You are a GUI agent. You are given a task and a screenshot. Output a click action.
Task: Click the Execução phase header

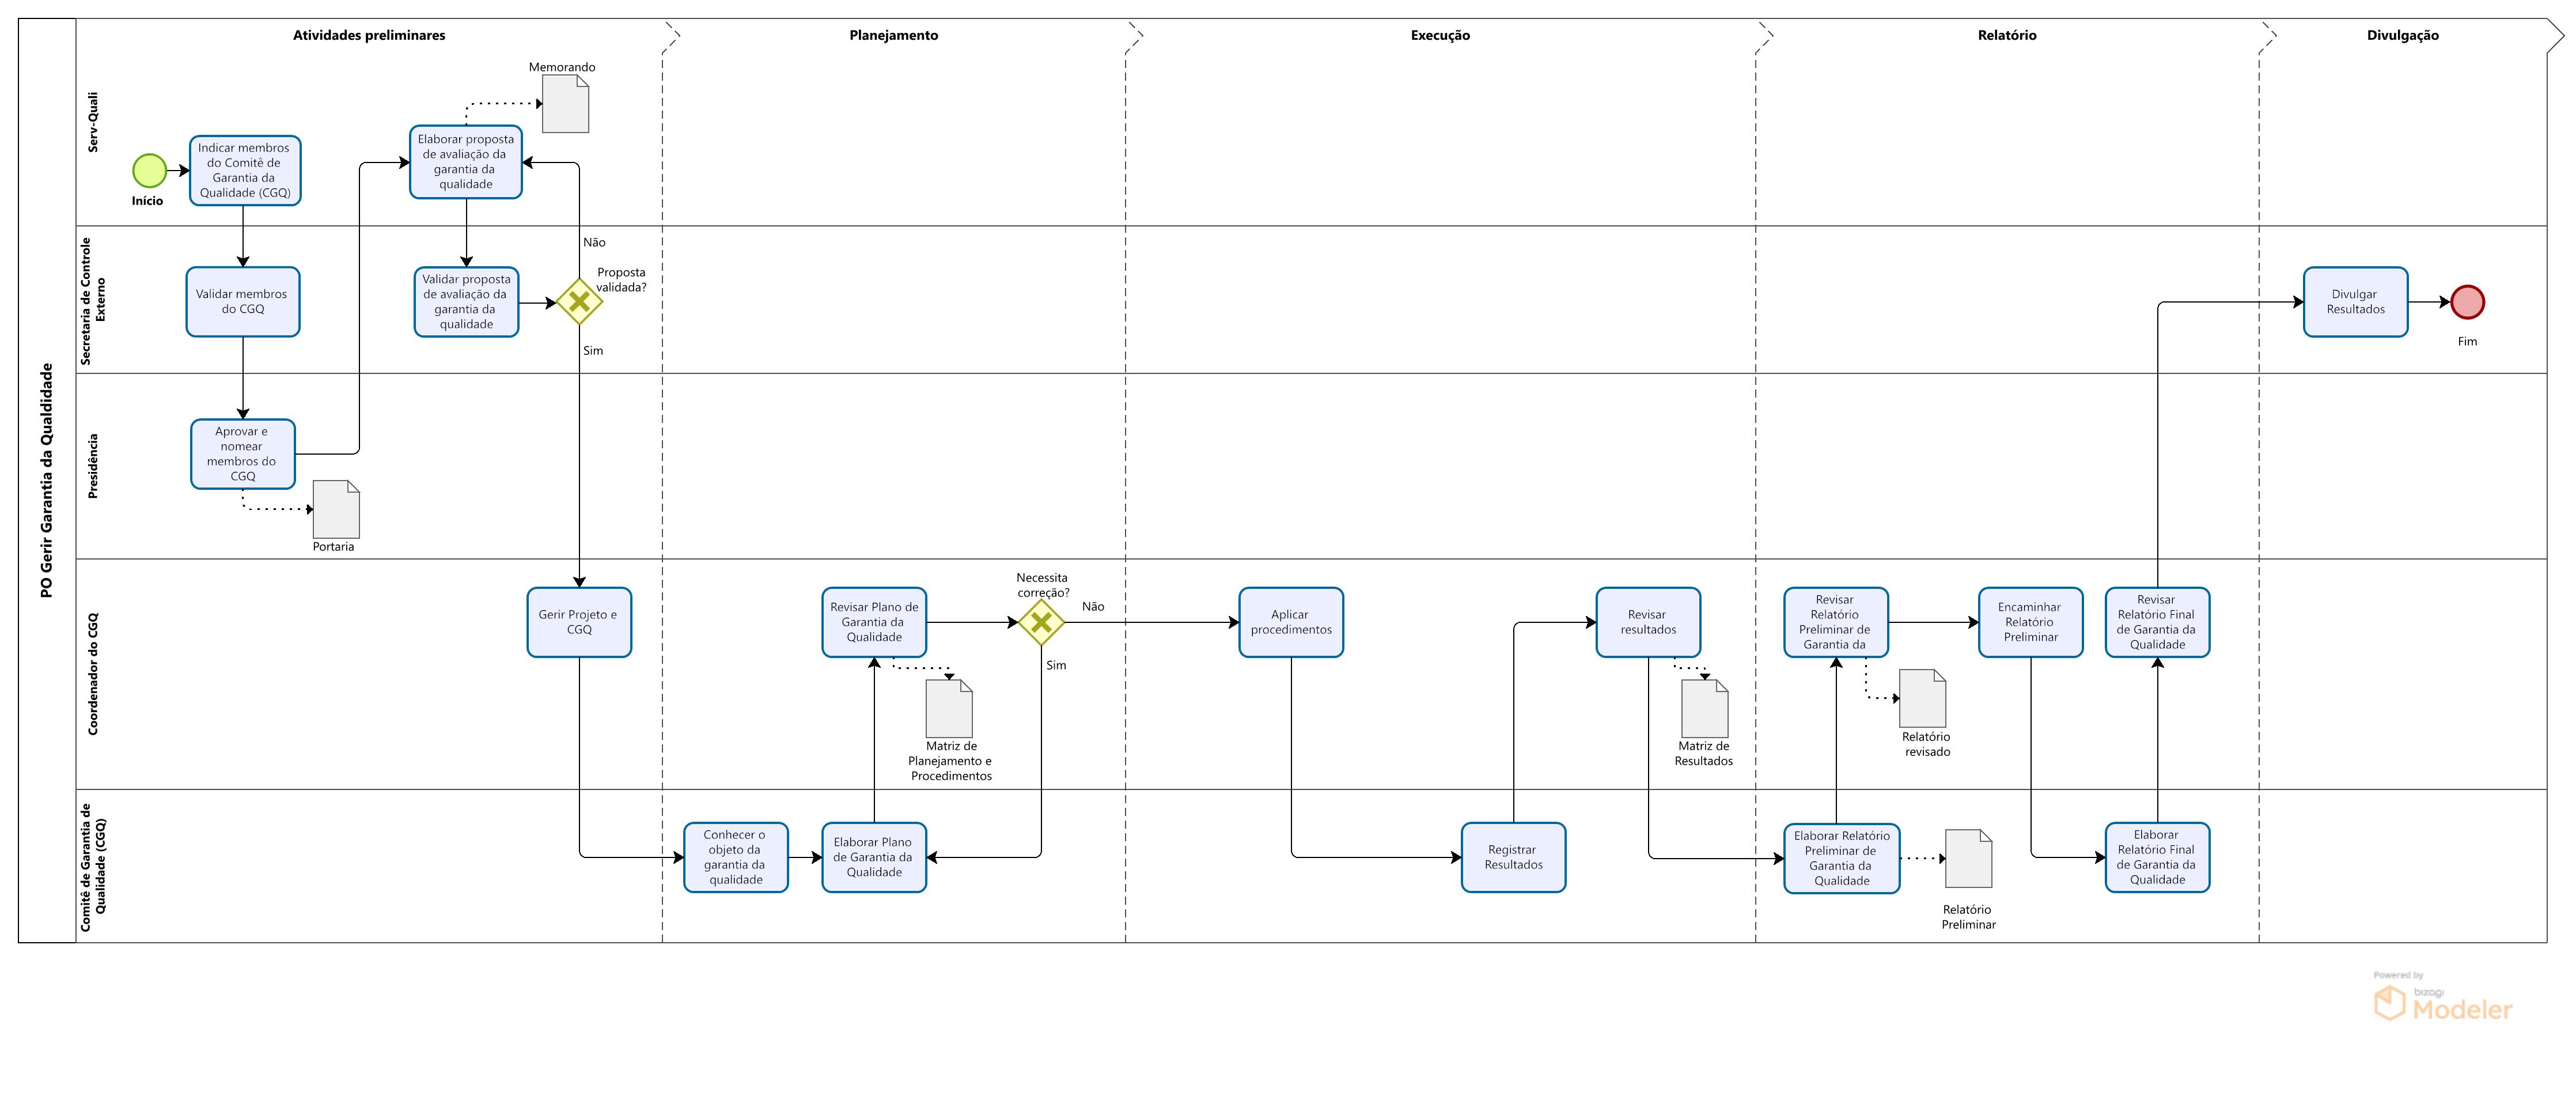point(1440,35)
